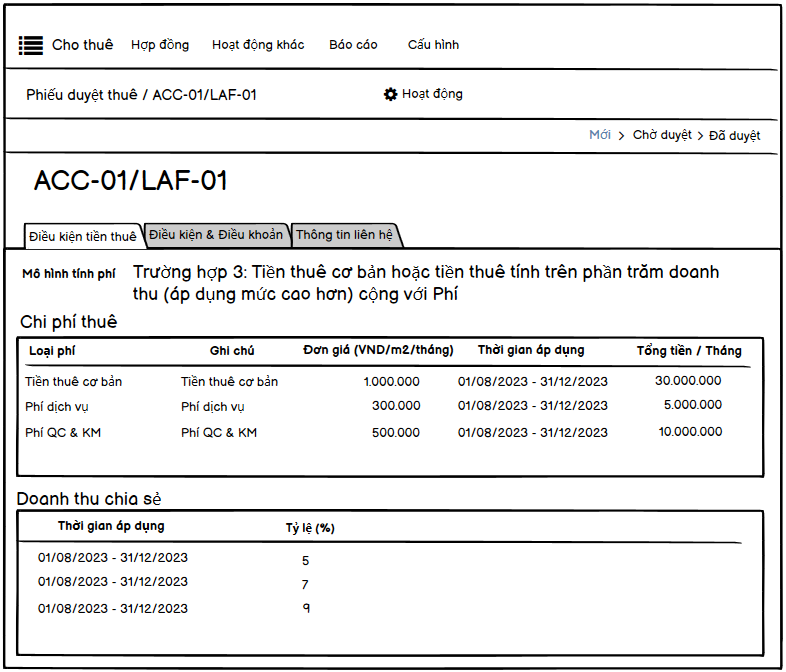Click unit price 300.000
This screenshot has width=786, height=672.
(x=396, y=406)
